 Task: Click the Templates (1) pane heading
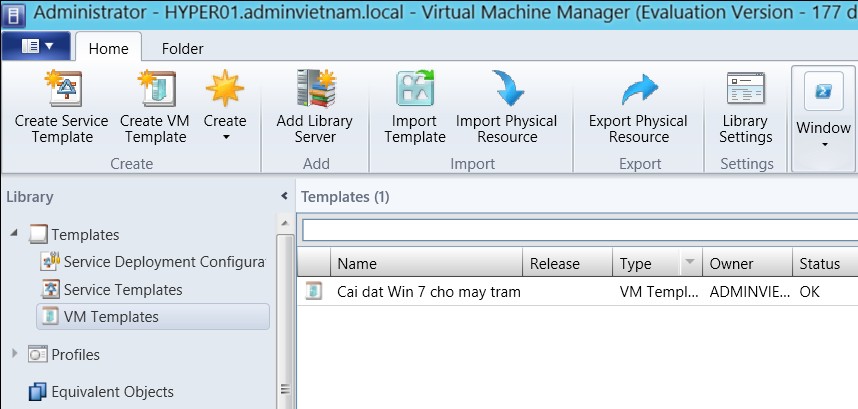[345, 197]
